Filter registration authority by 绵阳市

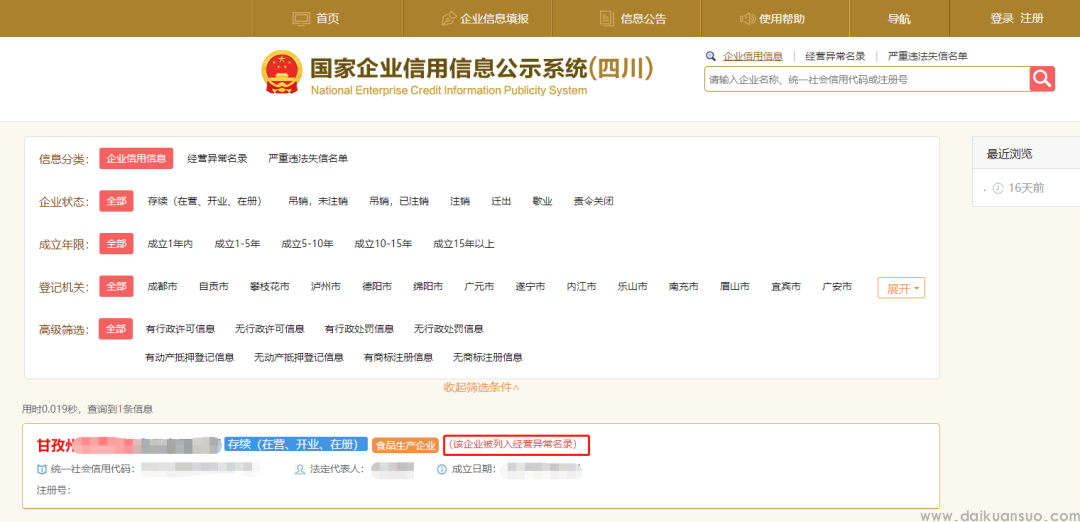click(x=428, y=286)
